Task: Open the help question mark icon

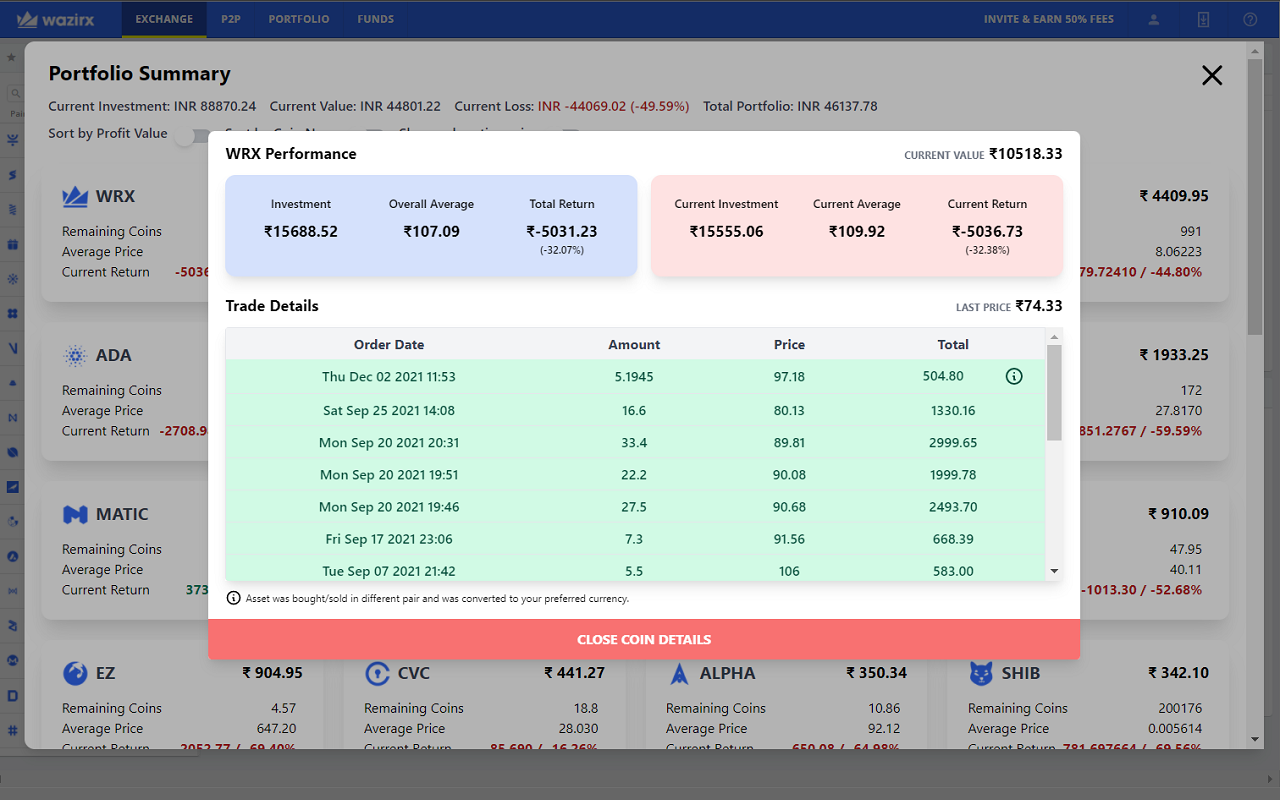Action: tap(1250, 19)
